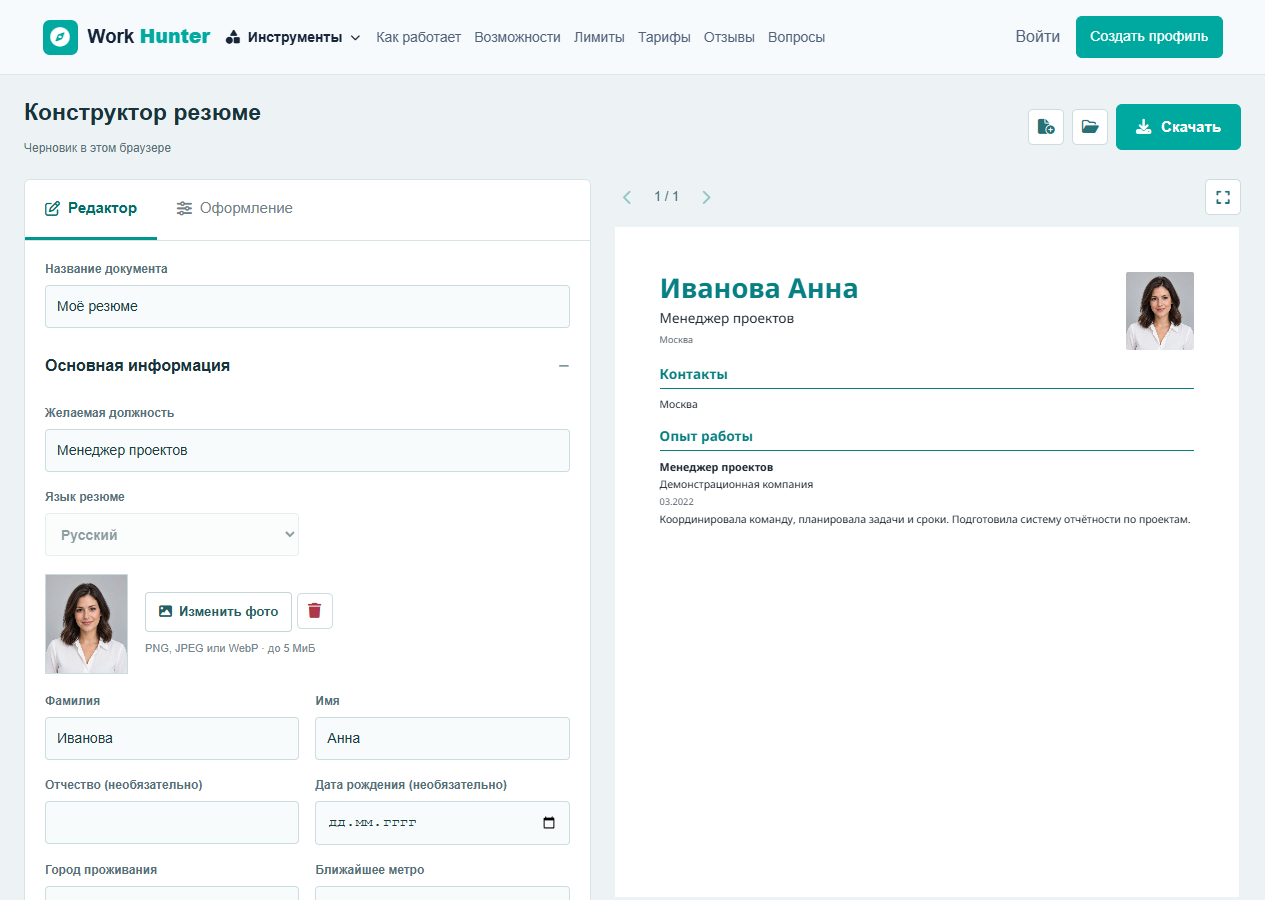Open Отзывы in the top navigation
This screenshot has height=900, width=1280.
click(729, 37)
